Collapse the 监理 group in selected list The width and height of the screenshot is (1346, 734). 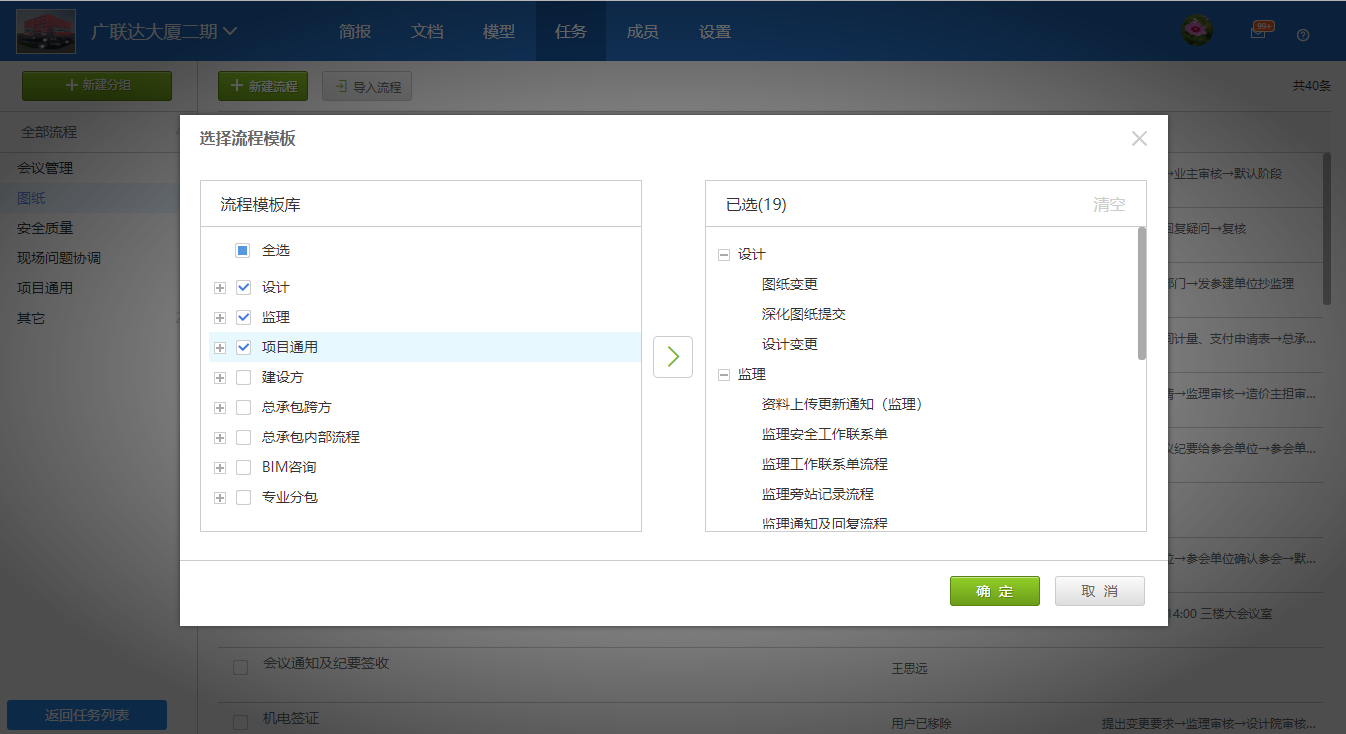click(x=724, y=375)
